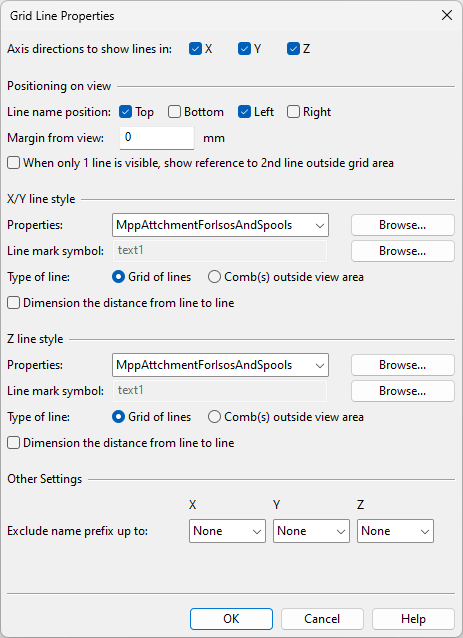This screenshot has height=638, width=463.
Task: Enable show reference to 2nd line option
Action: tap(13, 163)
